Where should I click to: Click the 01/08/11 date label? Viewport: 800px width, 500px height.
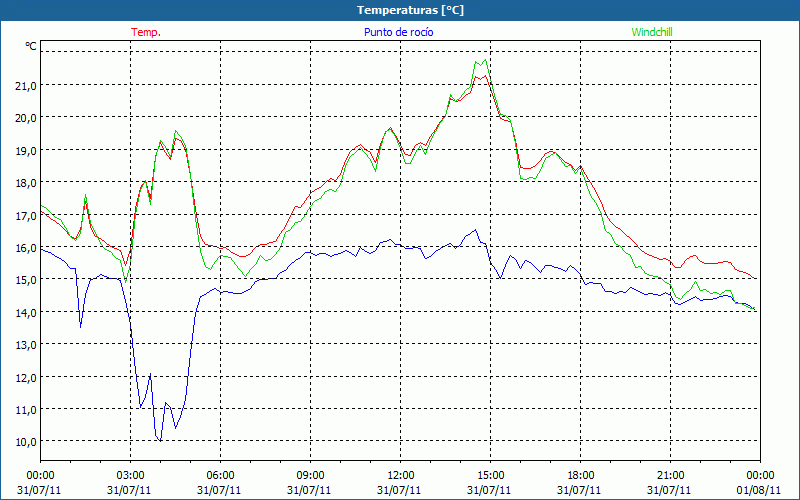pos(760,490)
